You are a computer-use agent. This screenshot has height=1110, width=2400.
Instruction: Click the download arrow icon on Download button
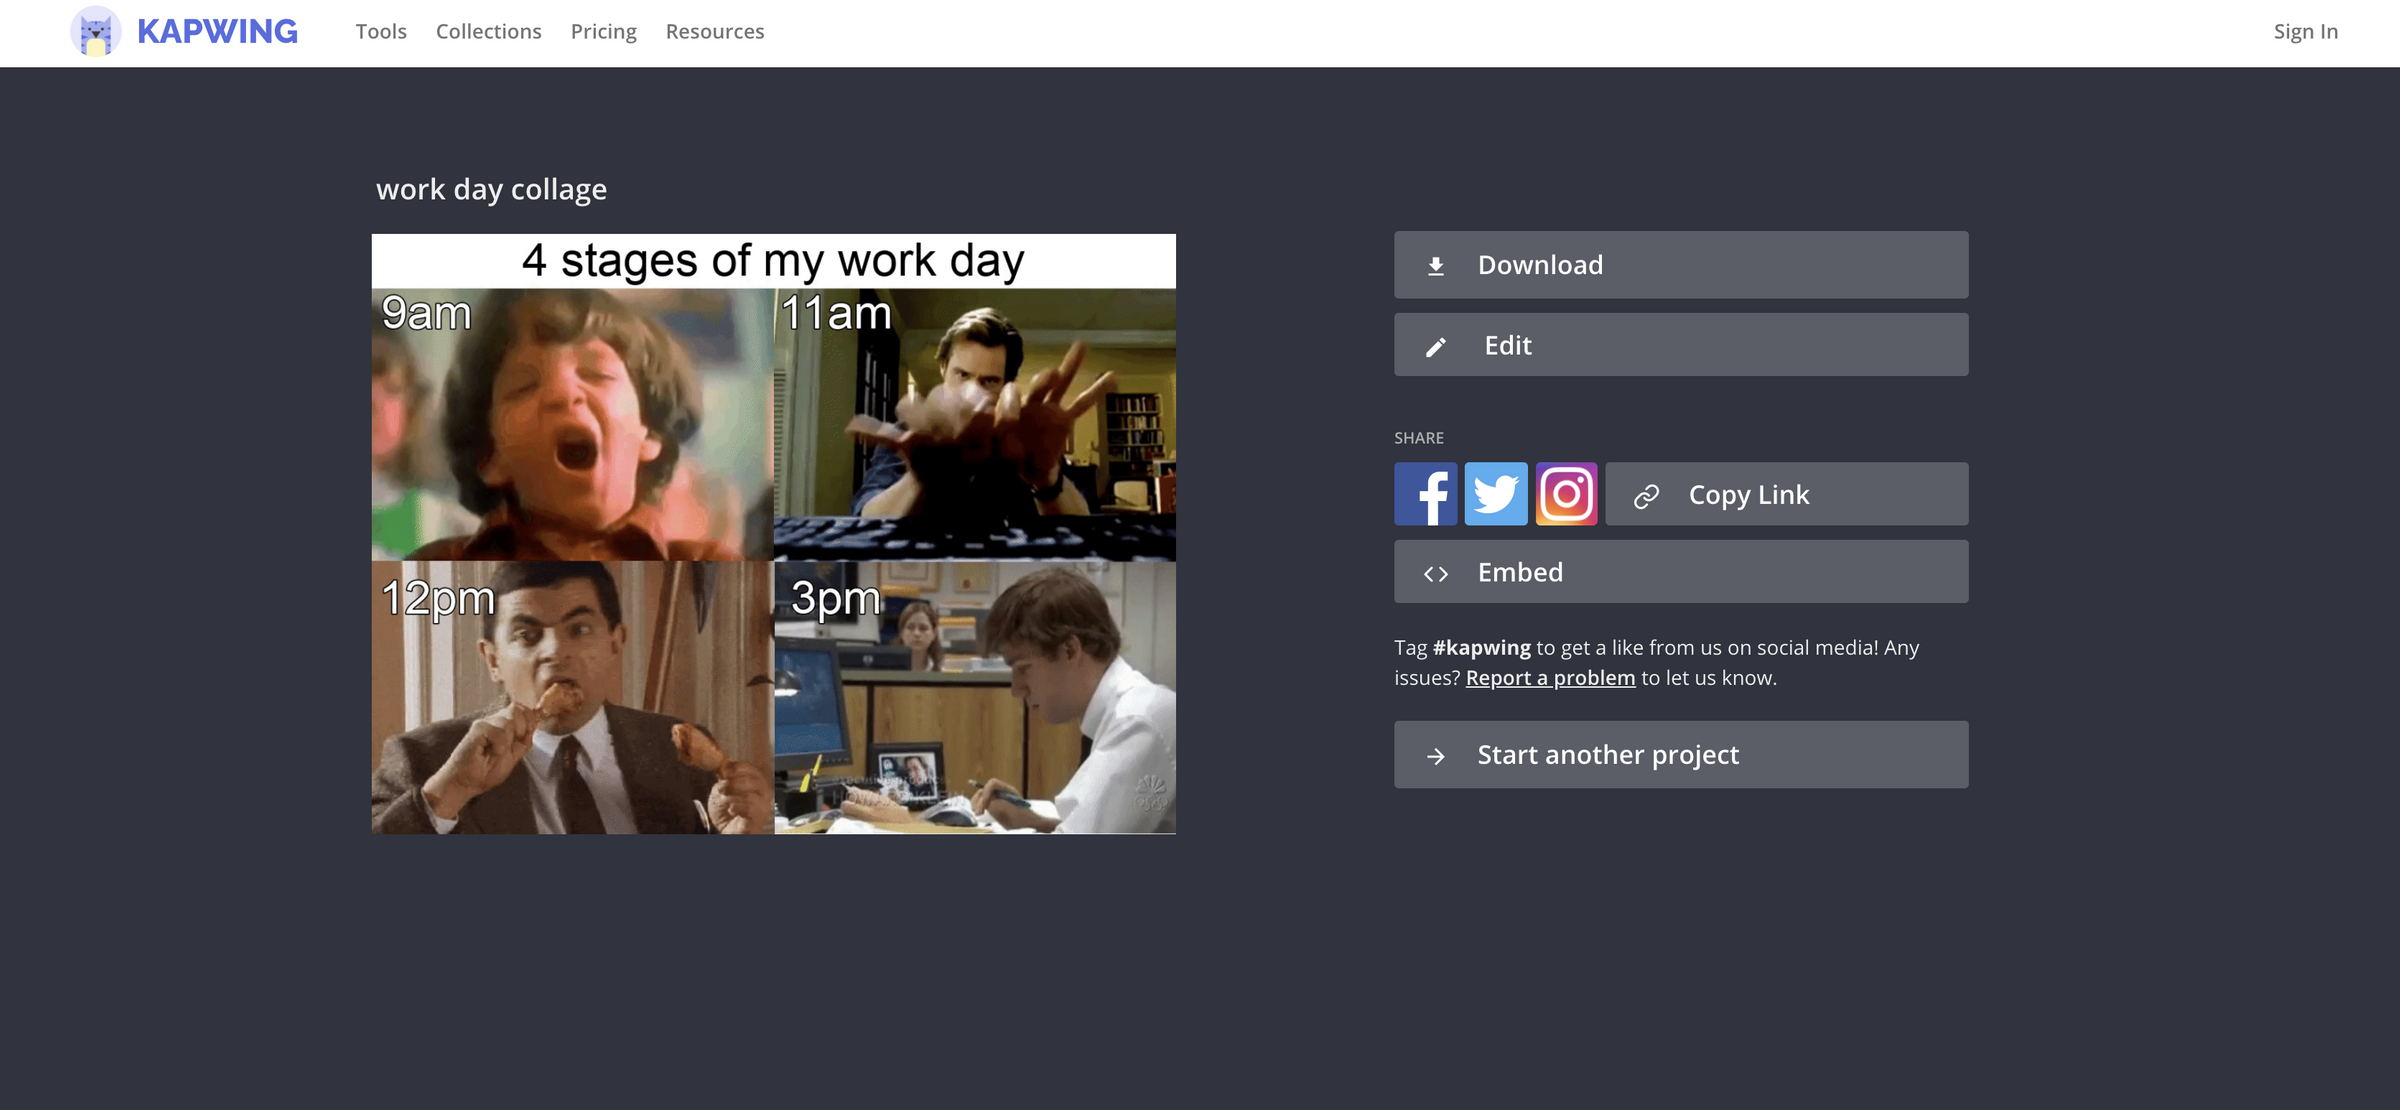pyautogui.click(x=1436, y=265)
